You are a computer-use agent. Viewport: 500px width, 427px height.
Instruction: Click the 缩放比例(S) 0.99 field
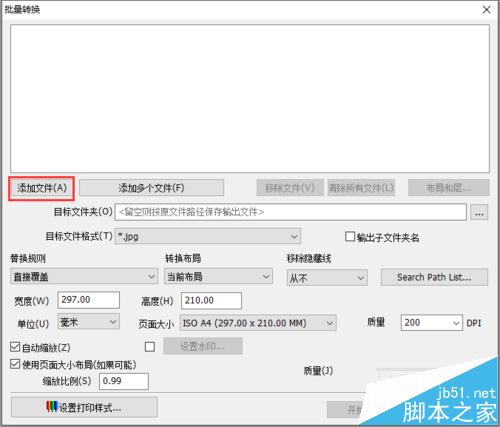pyautogui.click(x=124, y=381)
